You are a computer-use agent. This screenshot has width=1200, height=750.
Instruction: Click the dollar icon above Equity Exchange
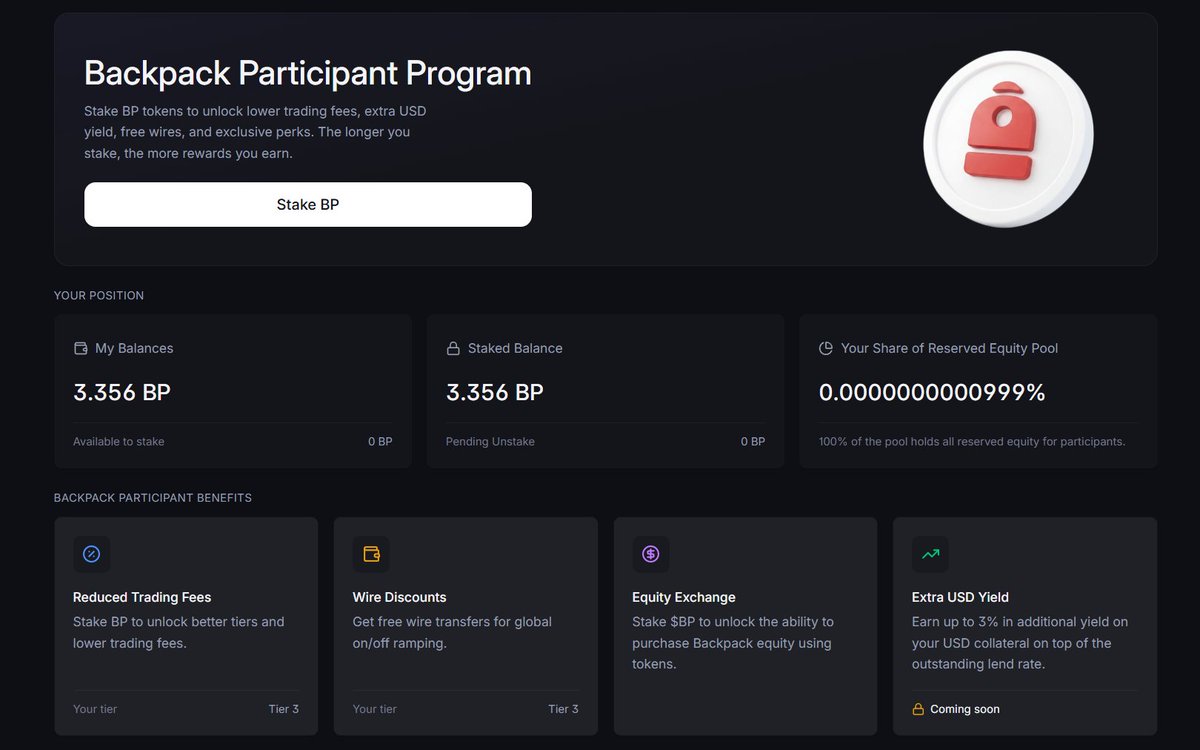651,554
